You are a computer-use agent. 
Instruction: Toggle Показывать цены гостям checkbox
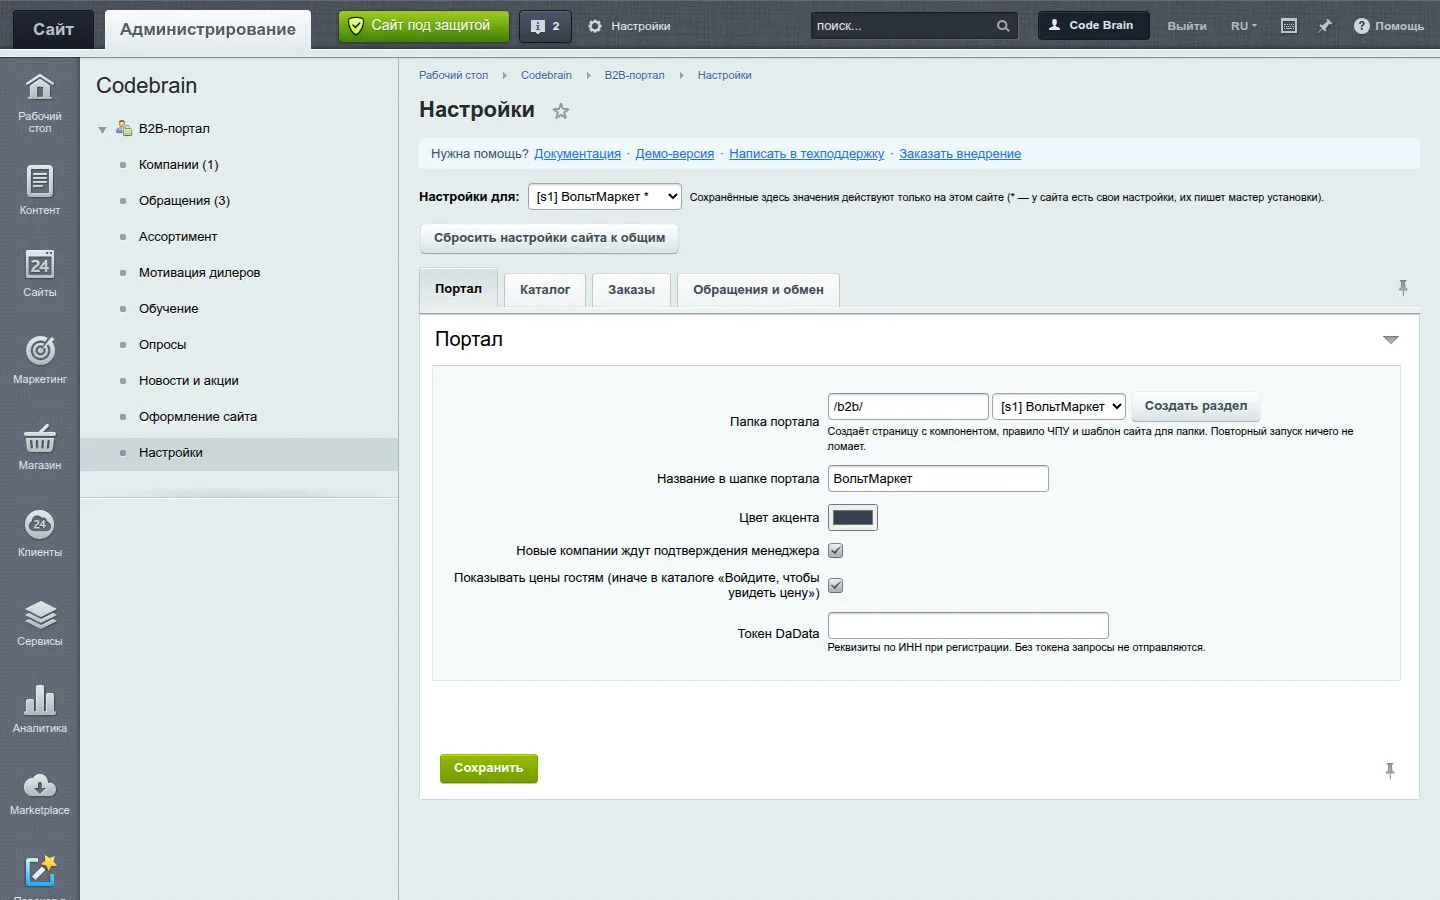836,586
